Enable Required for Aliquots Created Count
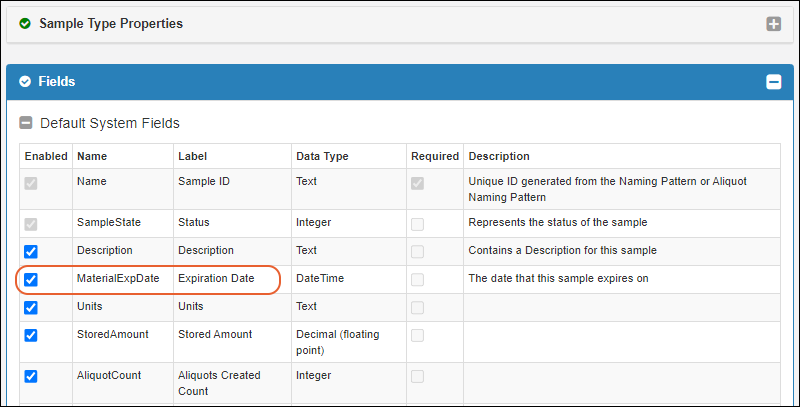This screenshot has width=800, height=407. (417, 376)
